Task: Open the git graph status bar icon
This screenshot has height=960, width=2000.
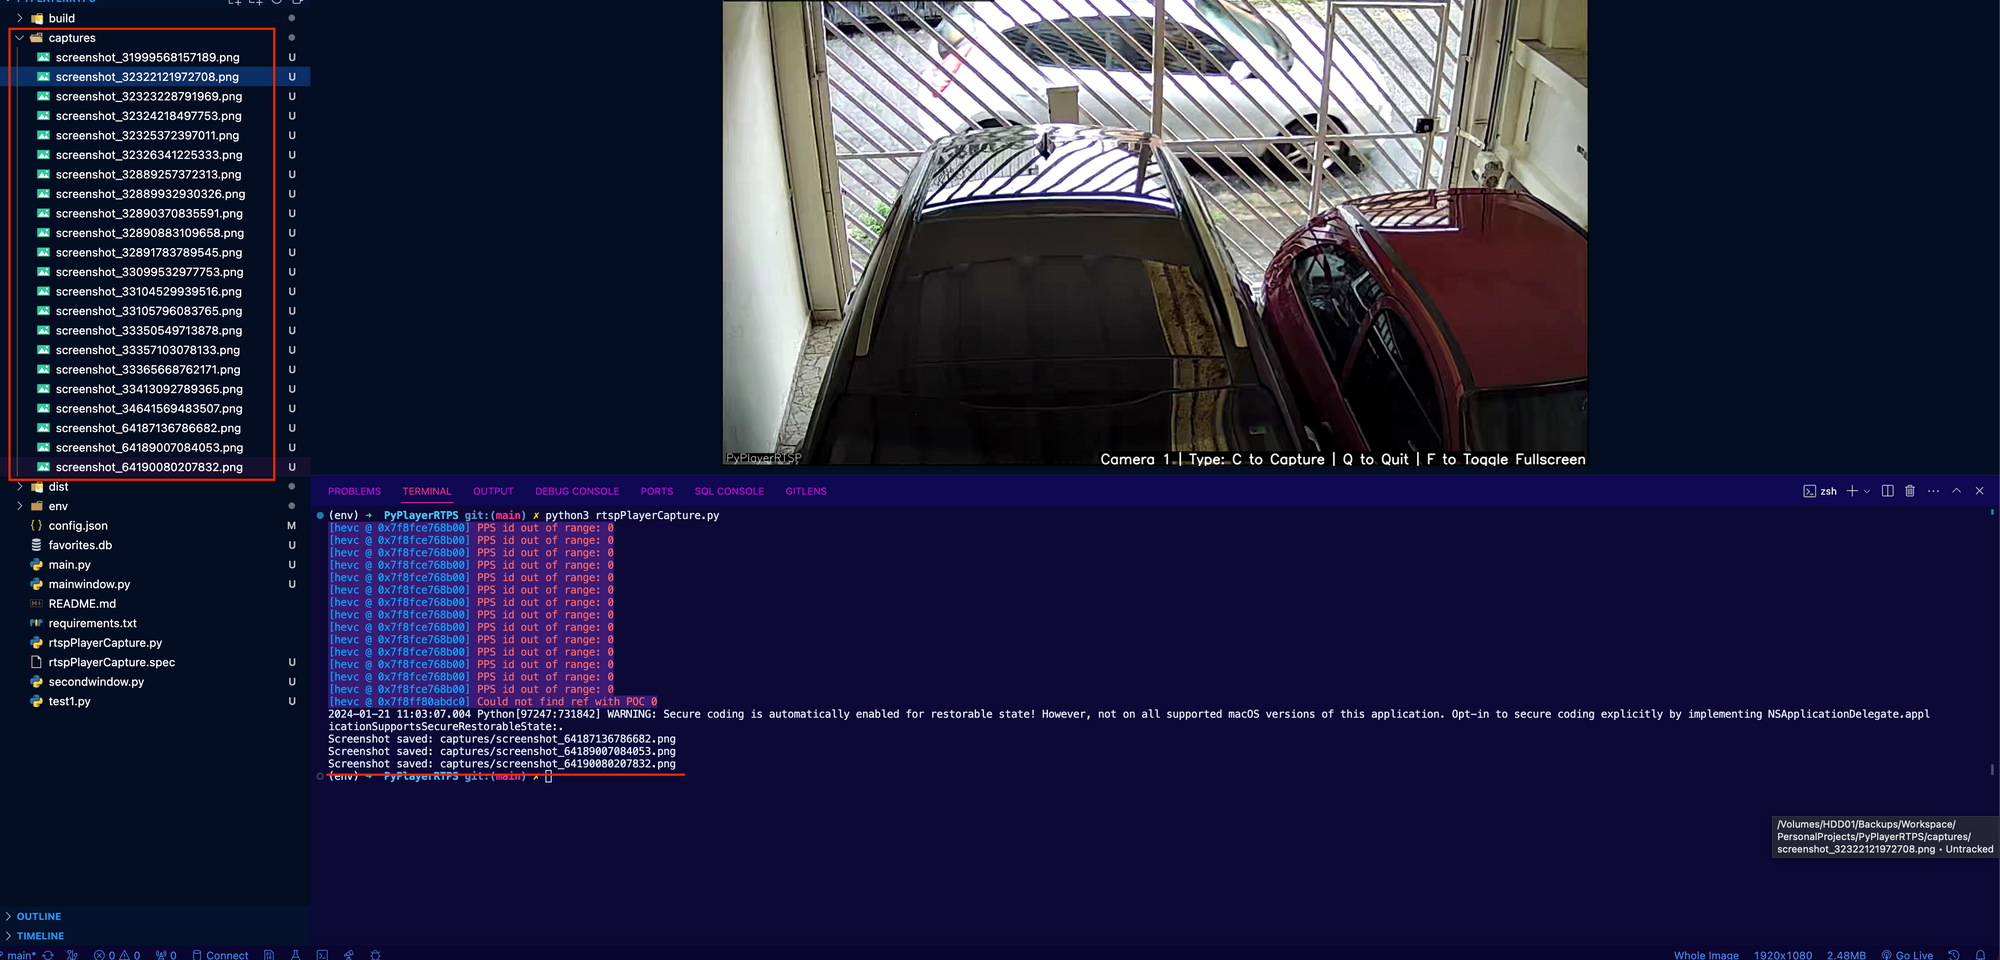Action: pyautogui.click(x=72, y=955)
